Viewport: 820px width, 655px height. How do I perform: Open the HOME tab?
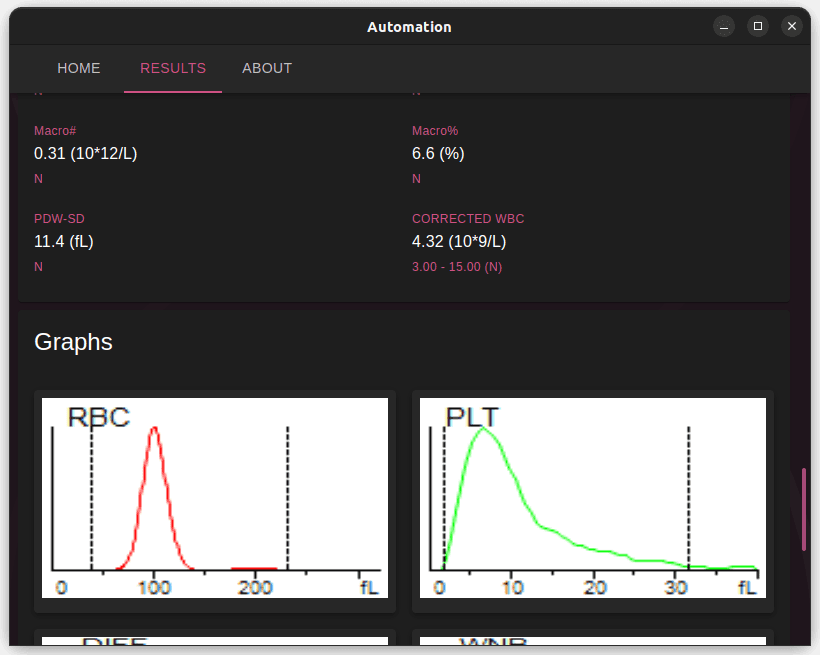coord(79,68)
